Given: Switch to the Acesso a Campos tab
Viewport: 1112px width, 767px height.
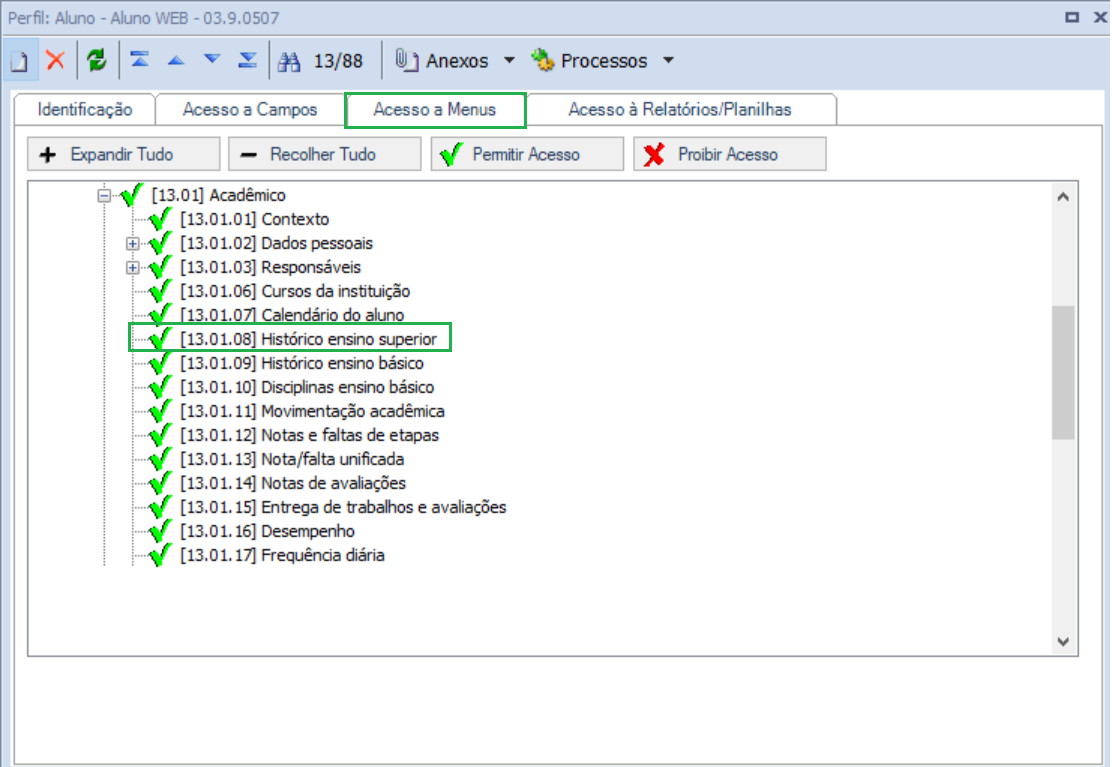Looking at the screenshot, I should point(250,110).
